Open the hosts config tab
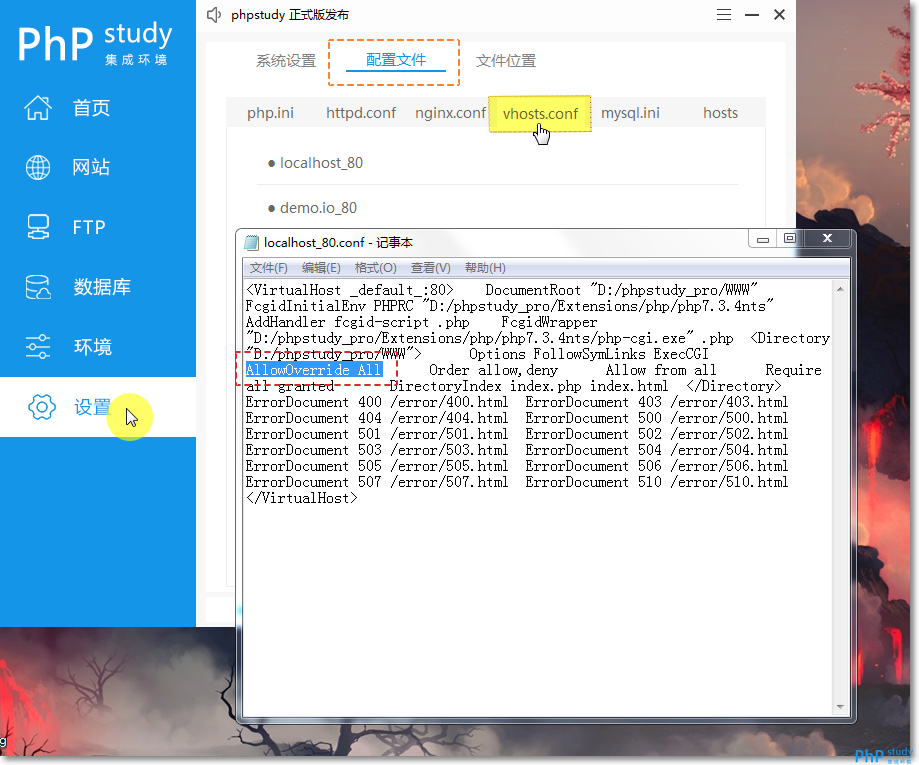Viewport: 919px width, 765px height. point(720,113)
